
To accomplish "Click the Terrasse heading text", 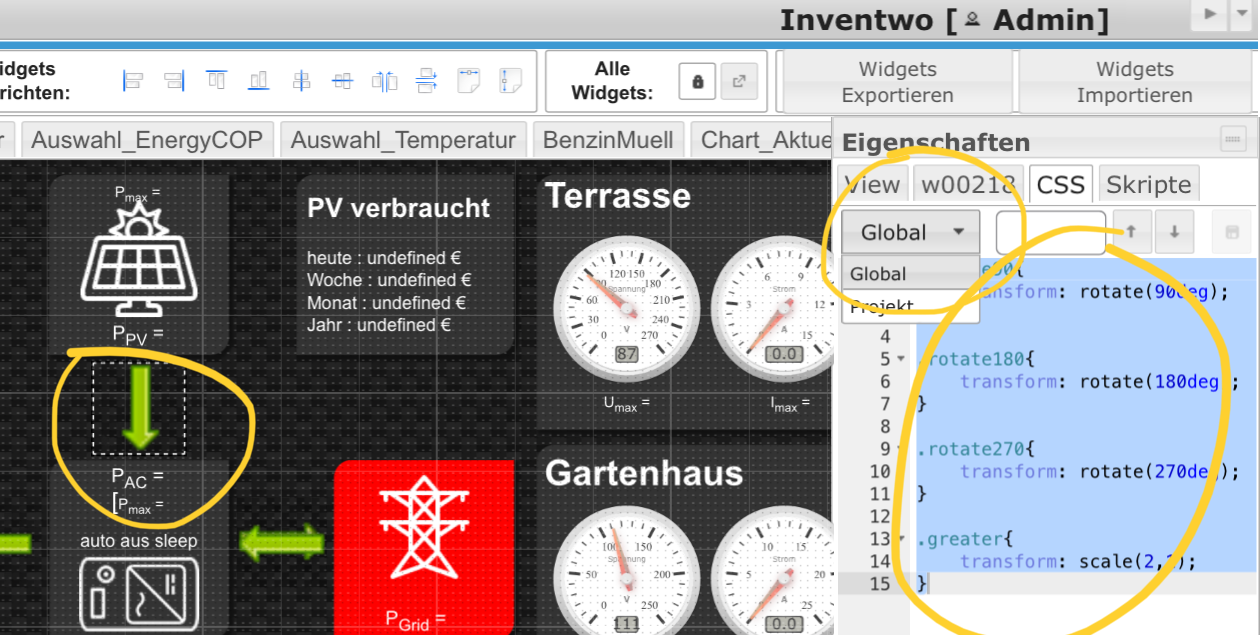I will pyautogui.click(x=617, y=196).
